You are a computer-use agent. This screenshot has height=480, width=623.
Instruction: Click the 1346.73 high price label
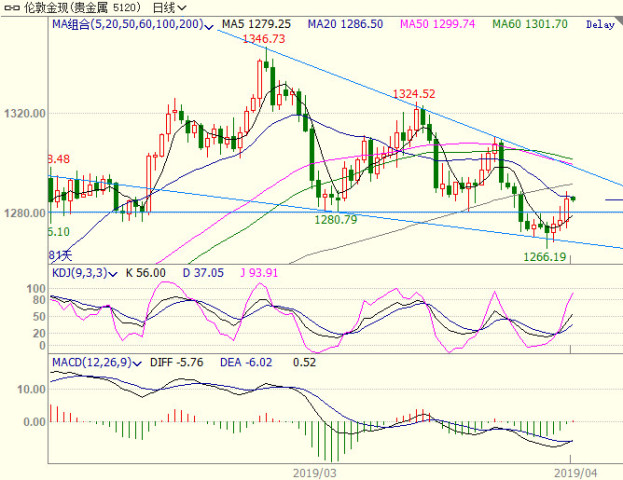[x=264, y=39]
